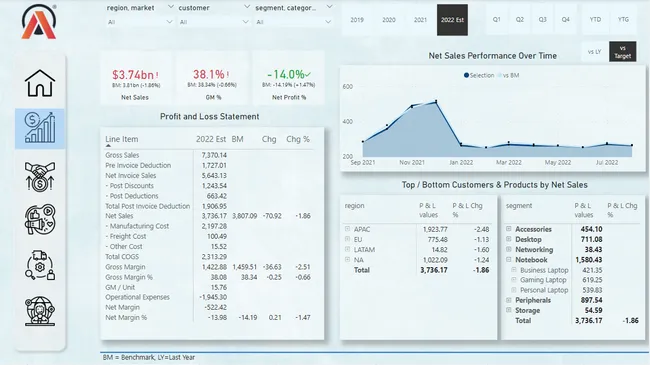The height and width of the screenshot is (365, 650).
Task: Expand the Networking segment
Action: click(x=509, y=249)
